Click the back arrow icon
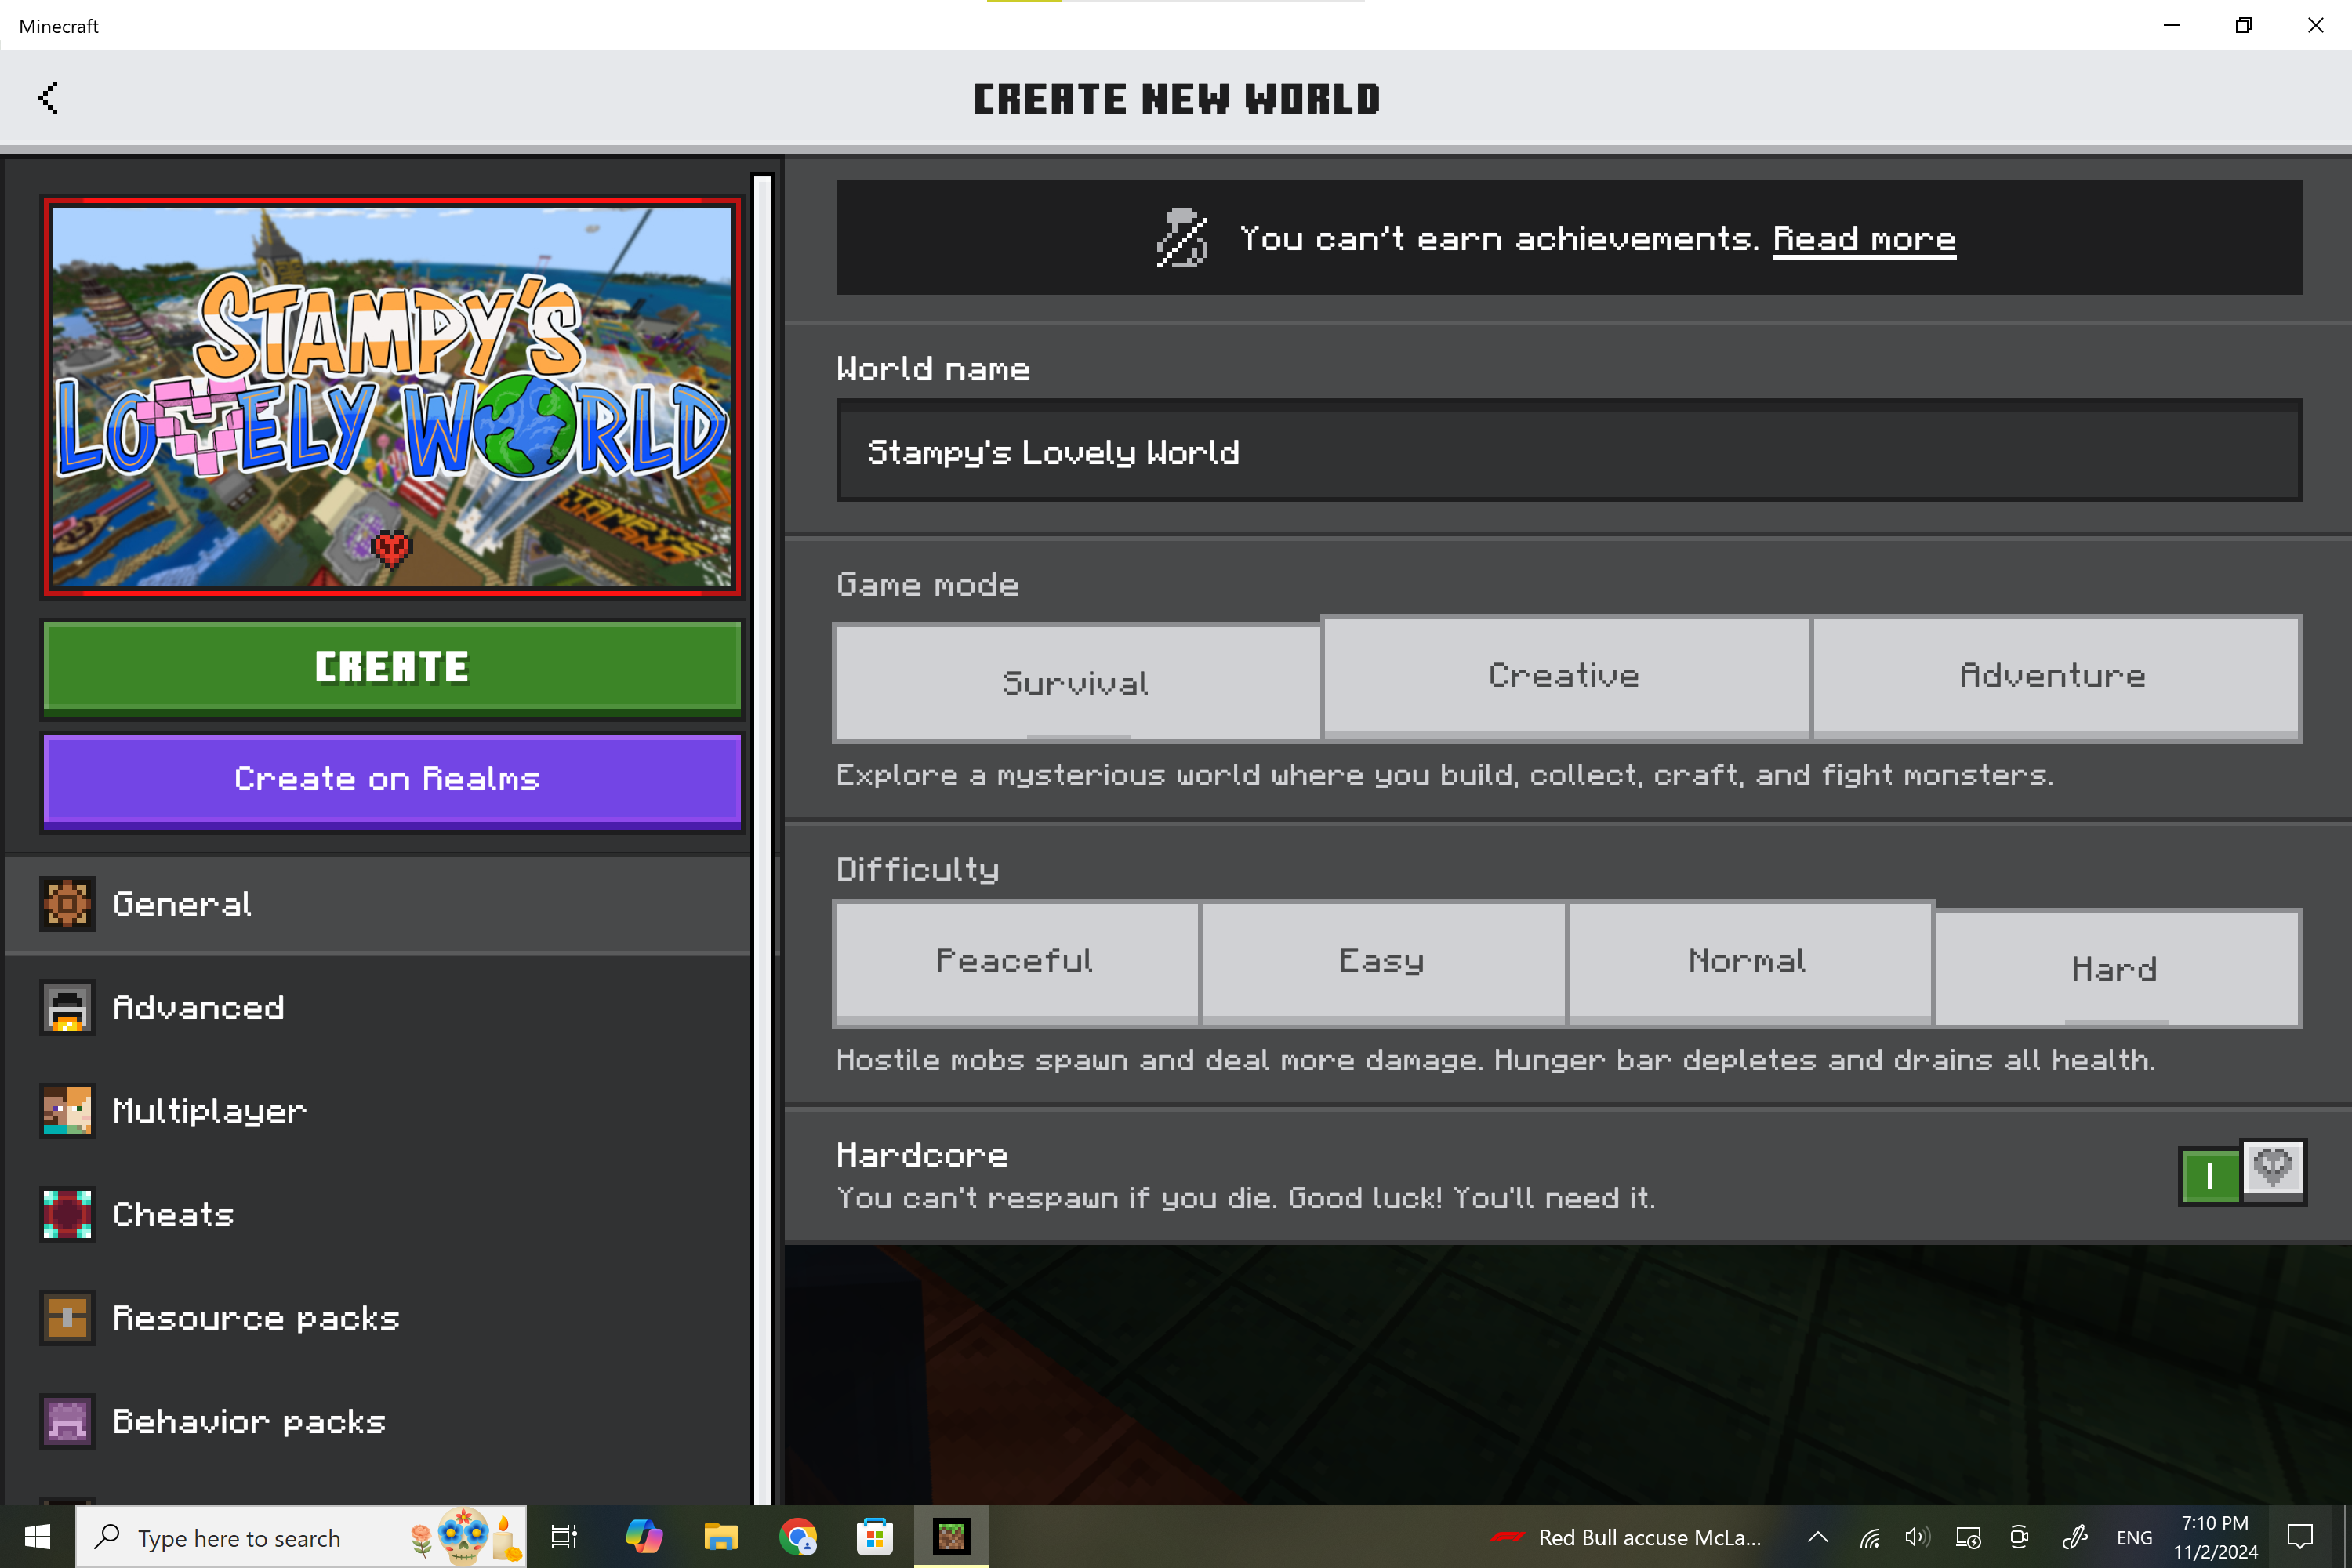 pos(48,98)
